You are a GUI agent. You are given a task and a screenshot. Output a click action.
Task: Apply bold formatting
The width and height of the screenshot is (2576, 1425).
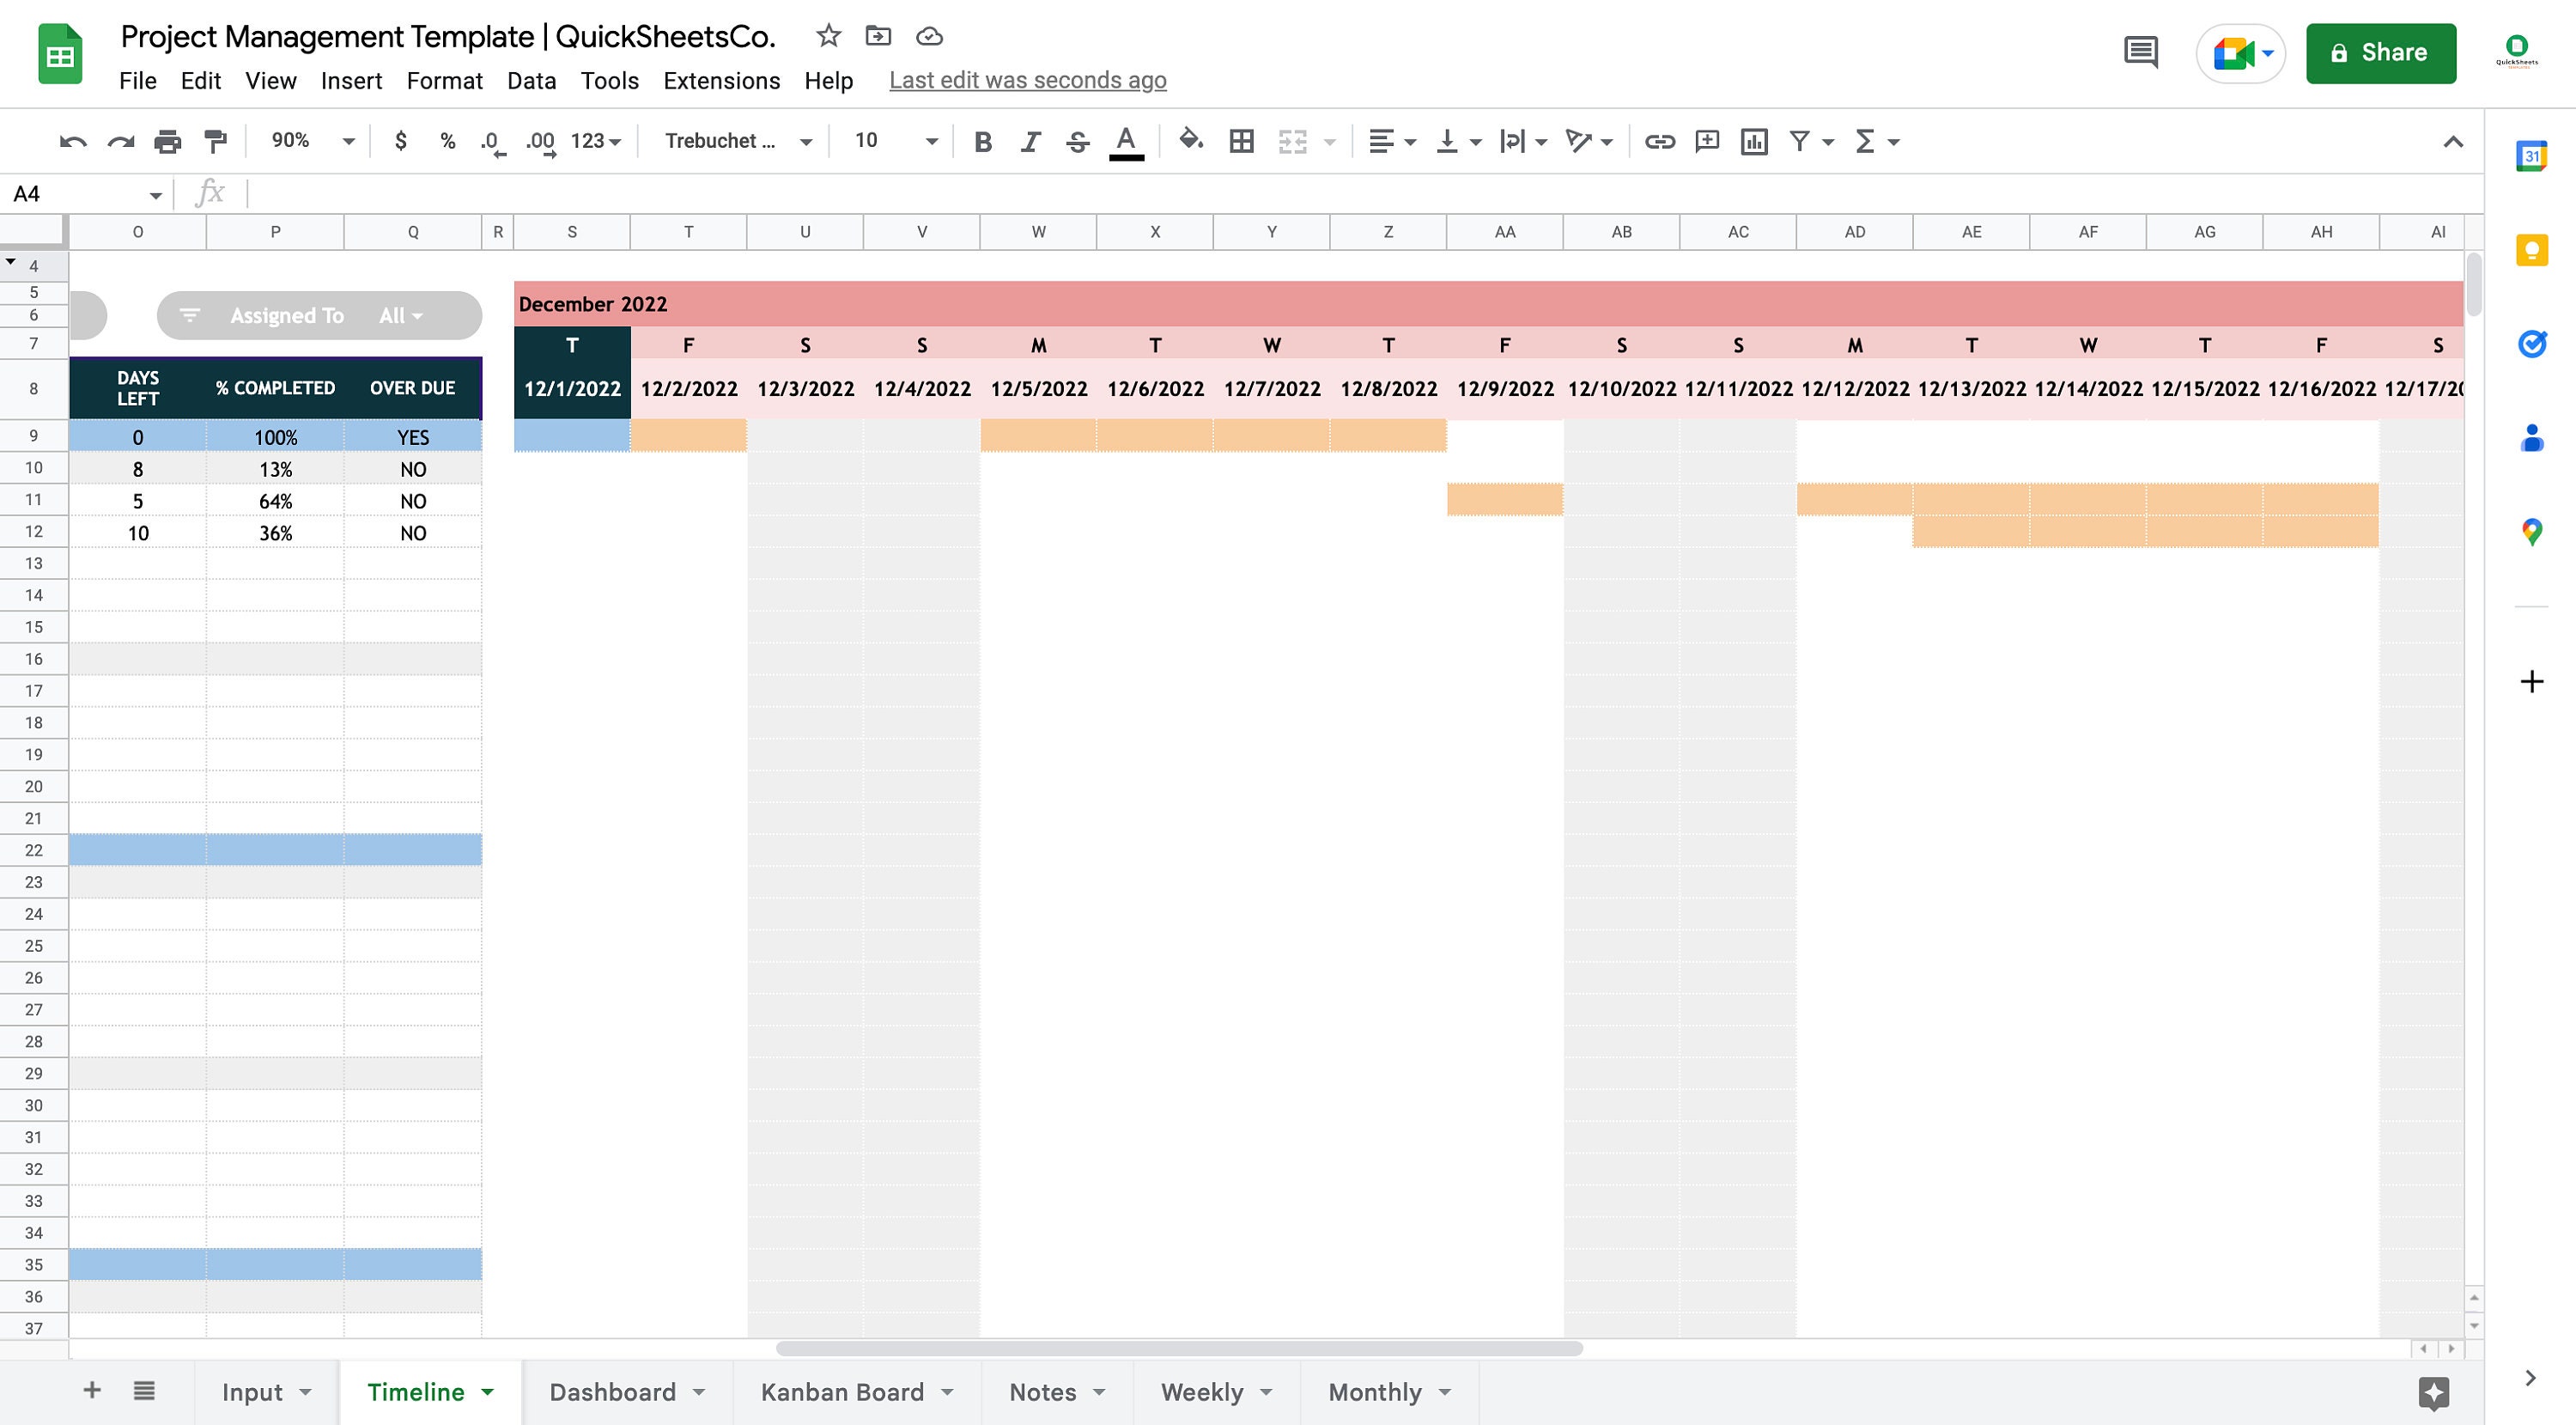(982, 141)
